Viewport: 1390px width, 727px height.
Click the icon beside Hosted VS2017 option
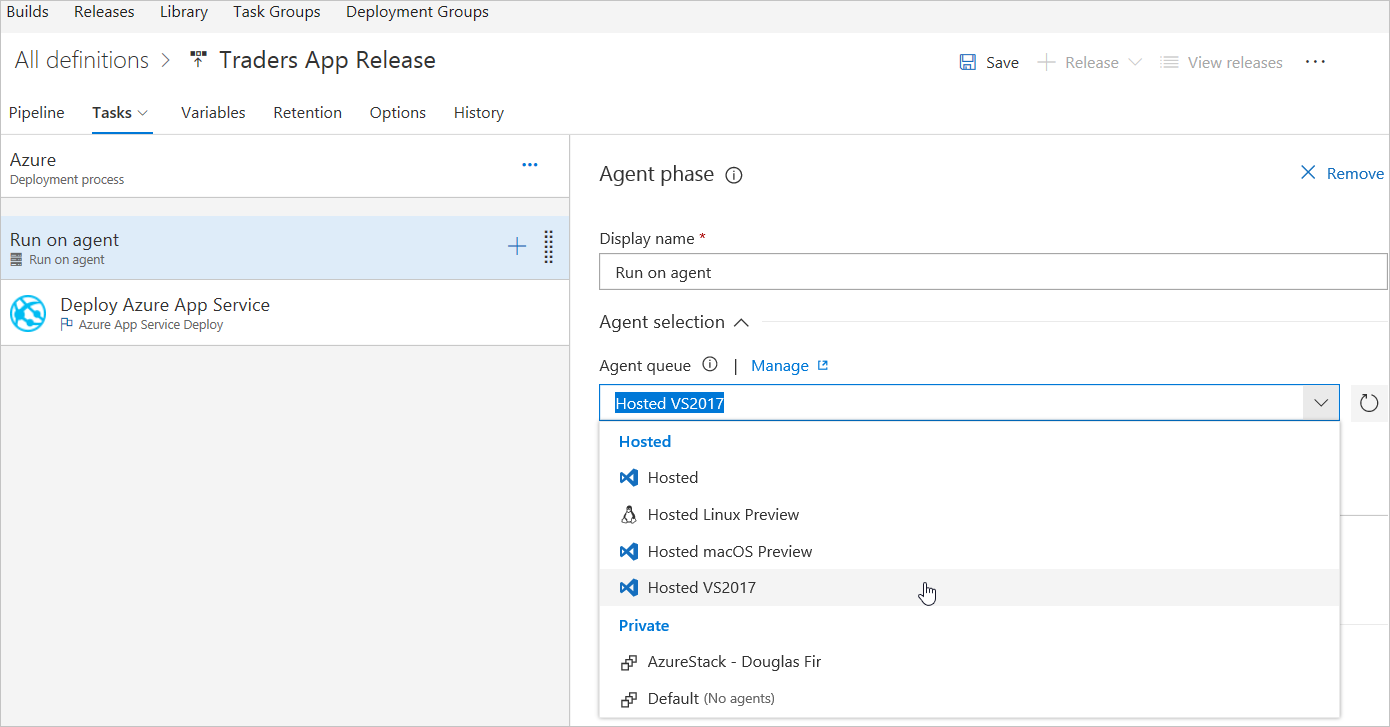pos(629,587)
